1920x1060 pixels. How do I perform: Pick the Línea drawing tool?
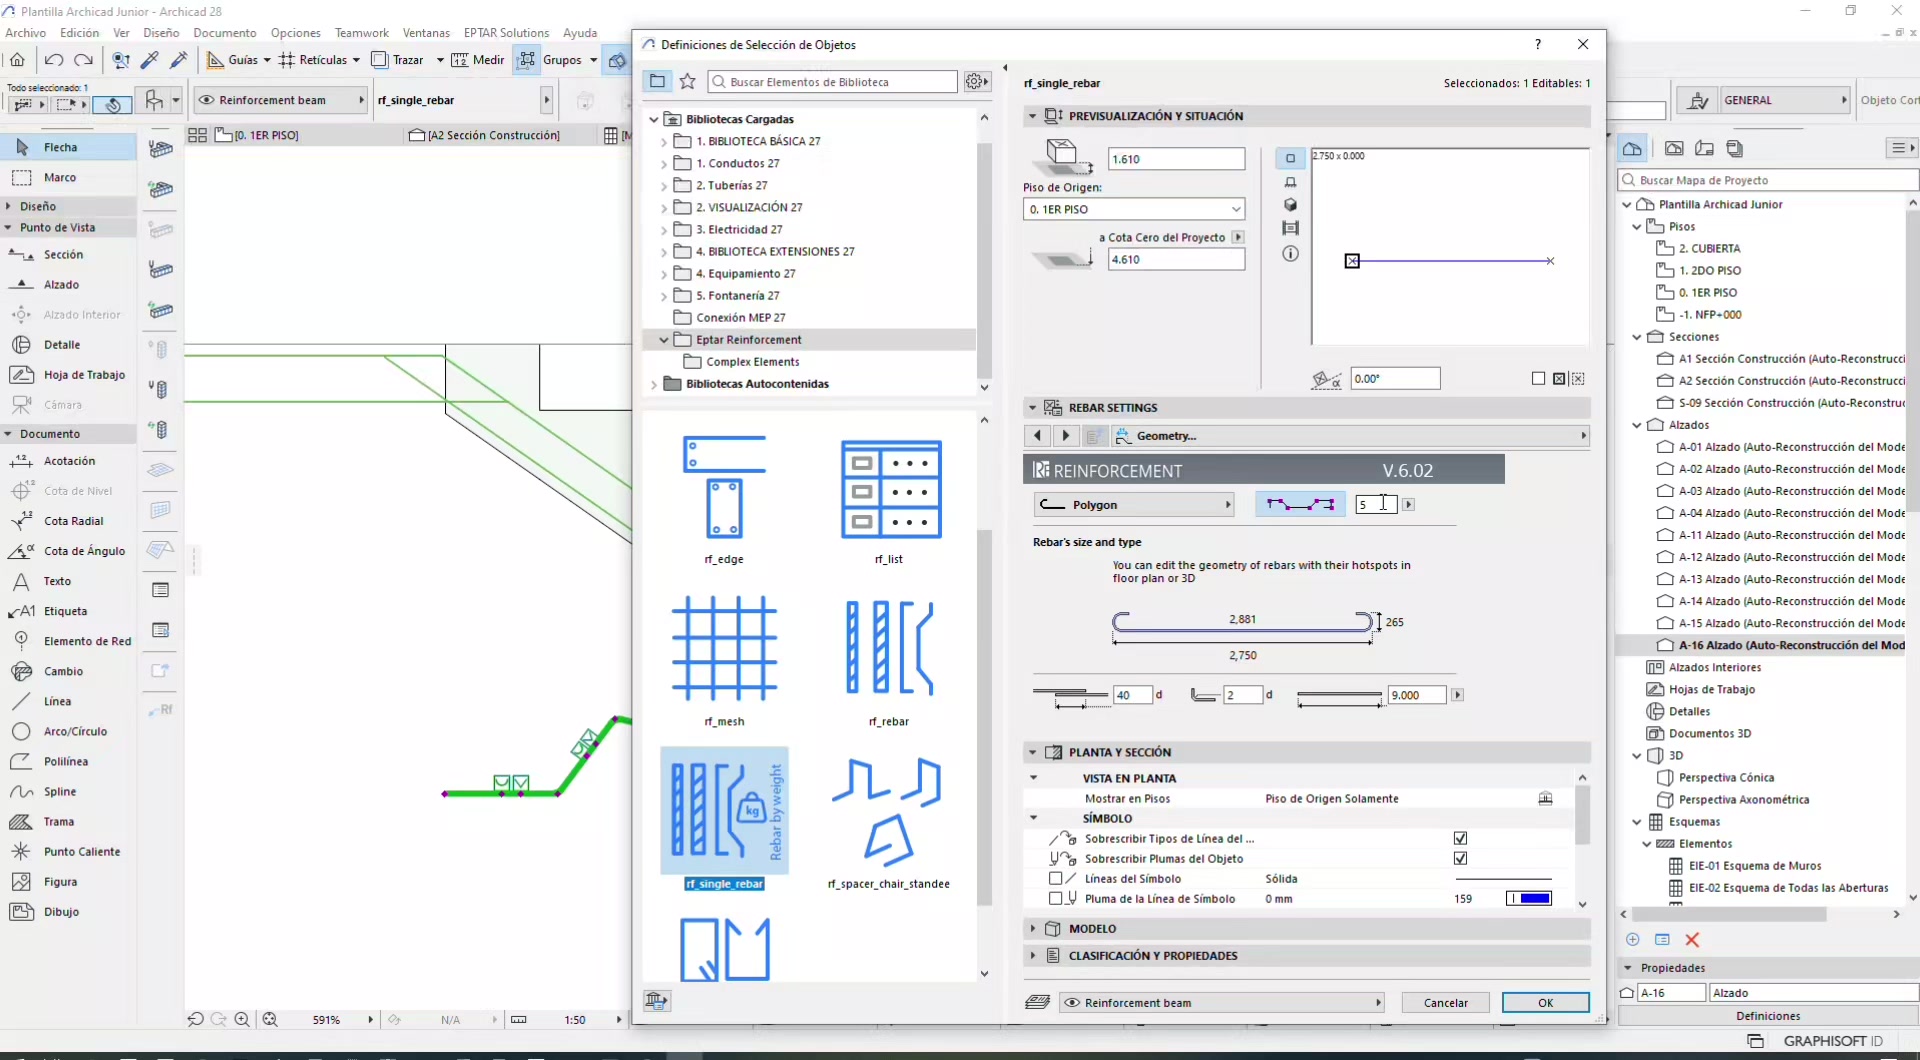[x=68, y=701]
